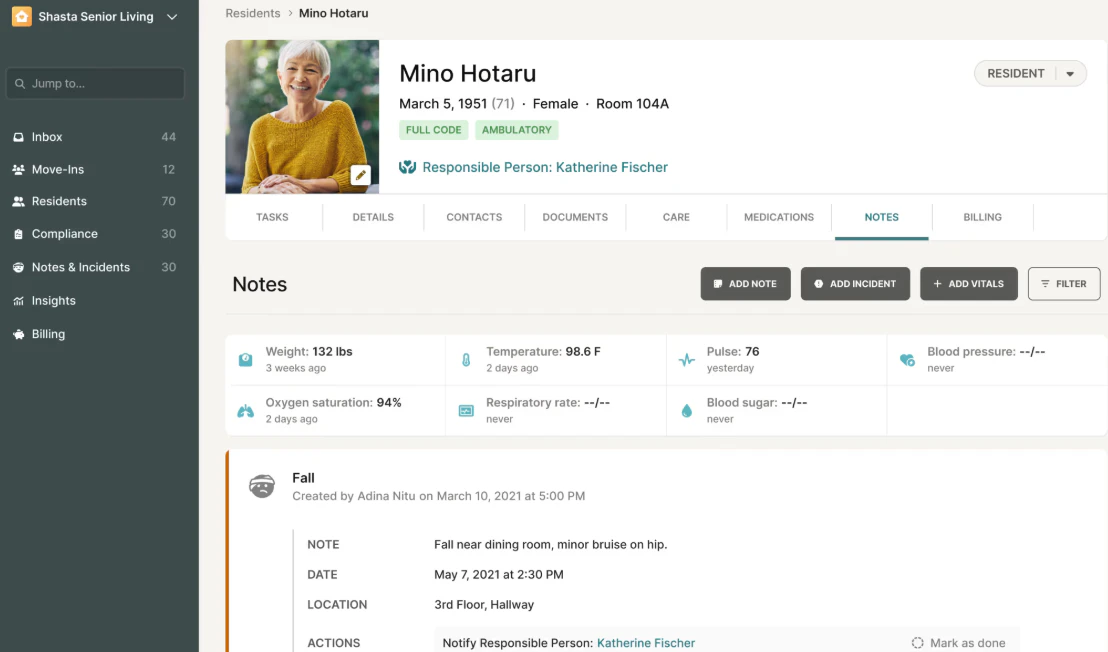Click the fall incident face icon
Viewport: 1108px width, 652px height.
pyautogui.click(x=261, y=486)
